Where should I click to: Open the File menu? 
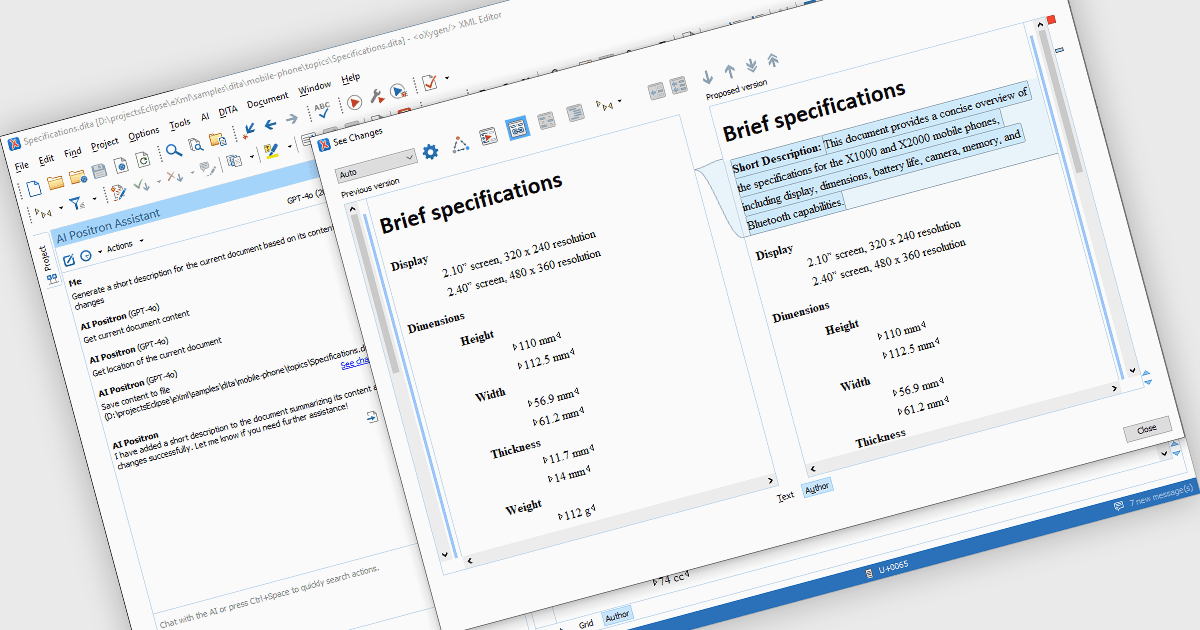(x=21, y=165)
